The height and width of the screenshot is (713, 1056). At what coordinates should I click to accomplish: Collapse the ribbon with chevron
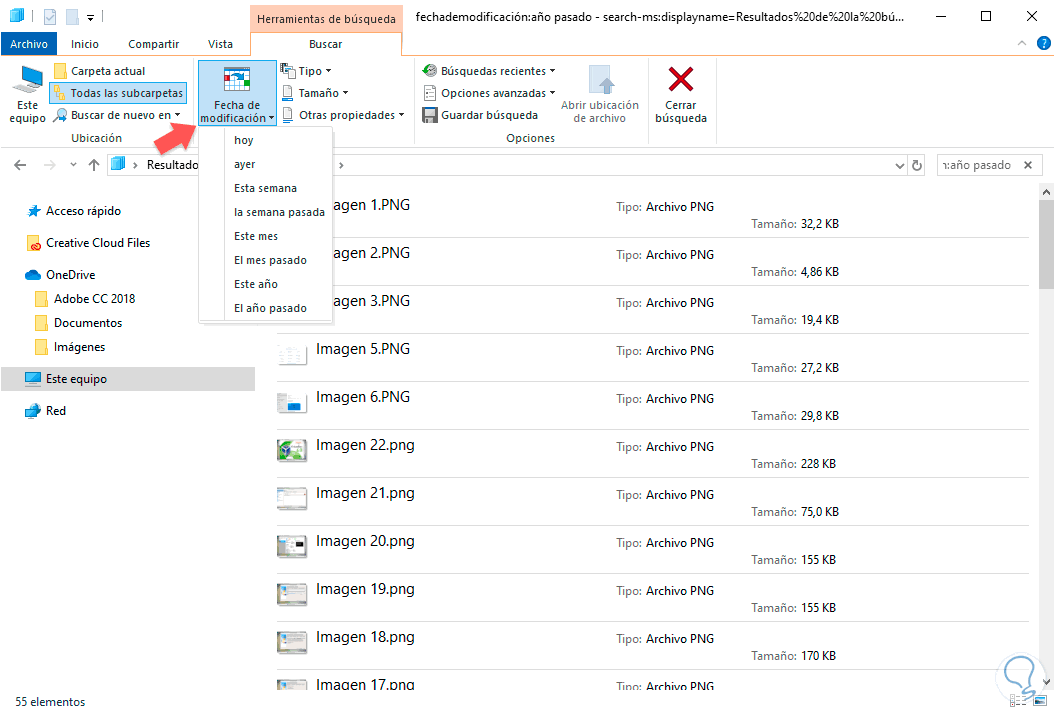pos(1022,43)
